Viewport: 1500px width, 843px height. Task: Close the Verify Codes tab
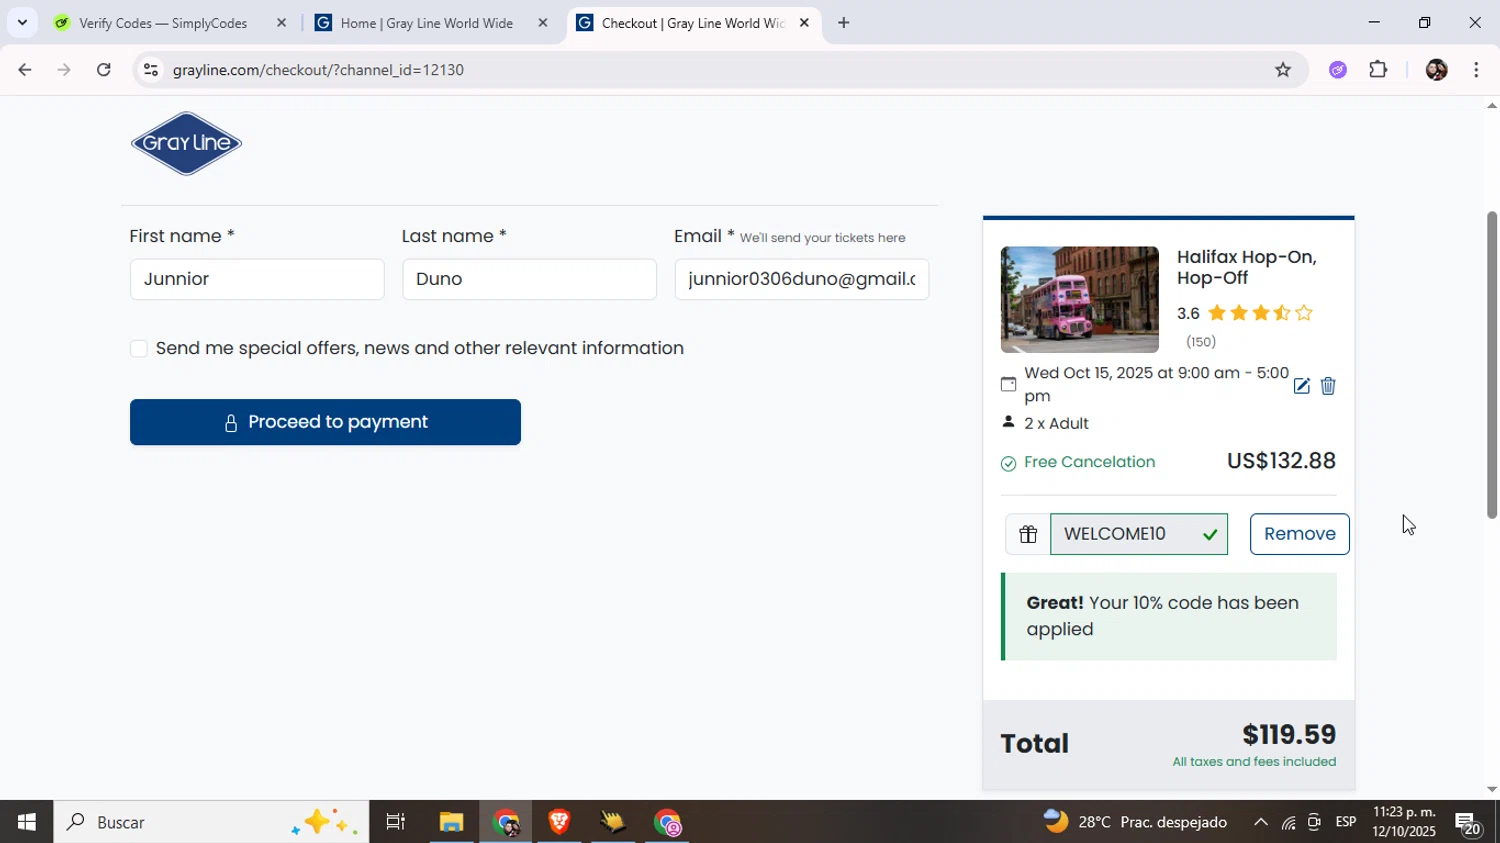click(x=281, y=23)
